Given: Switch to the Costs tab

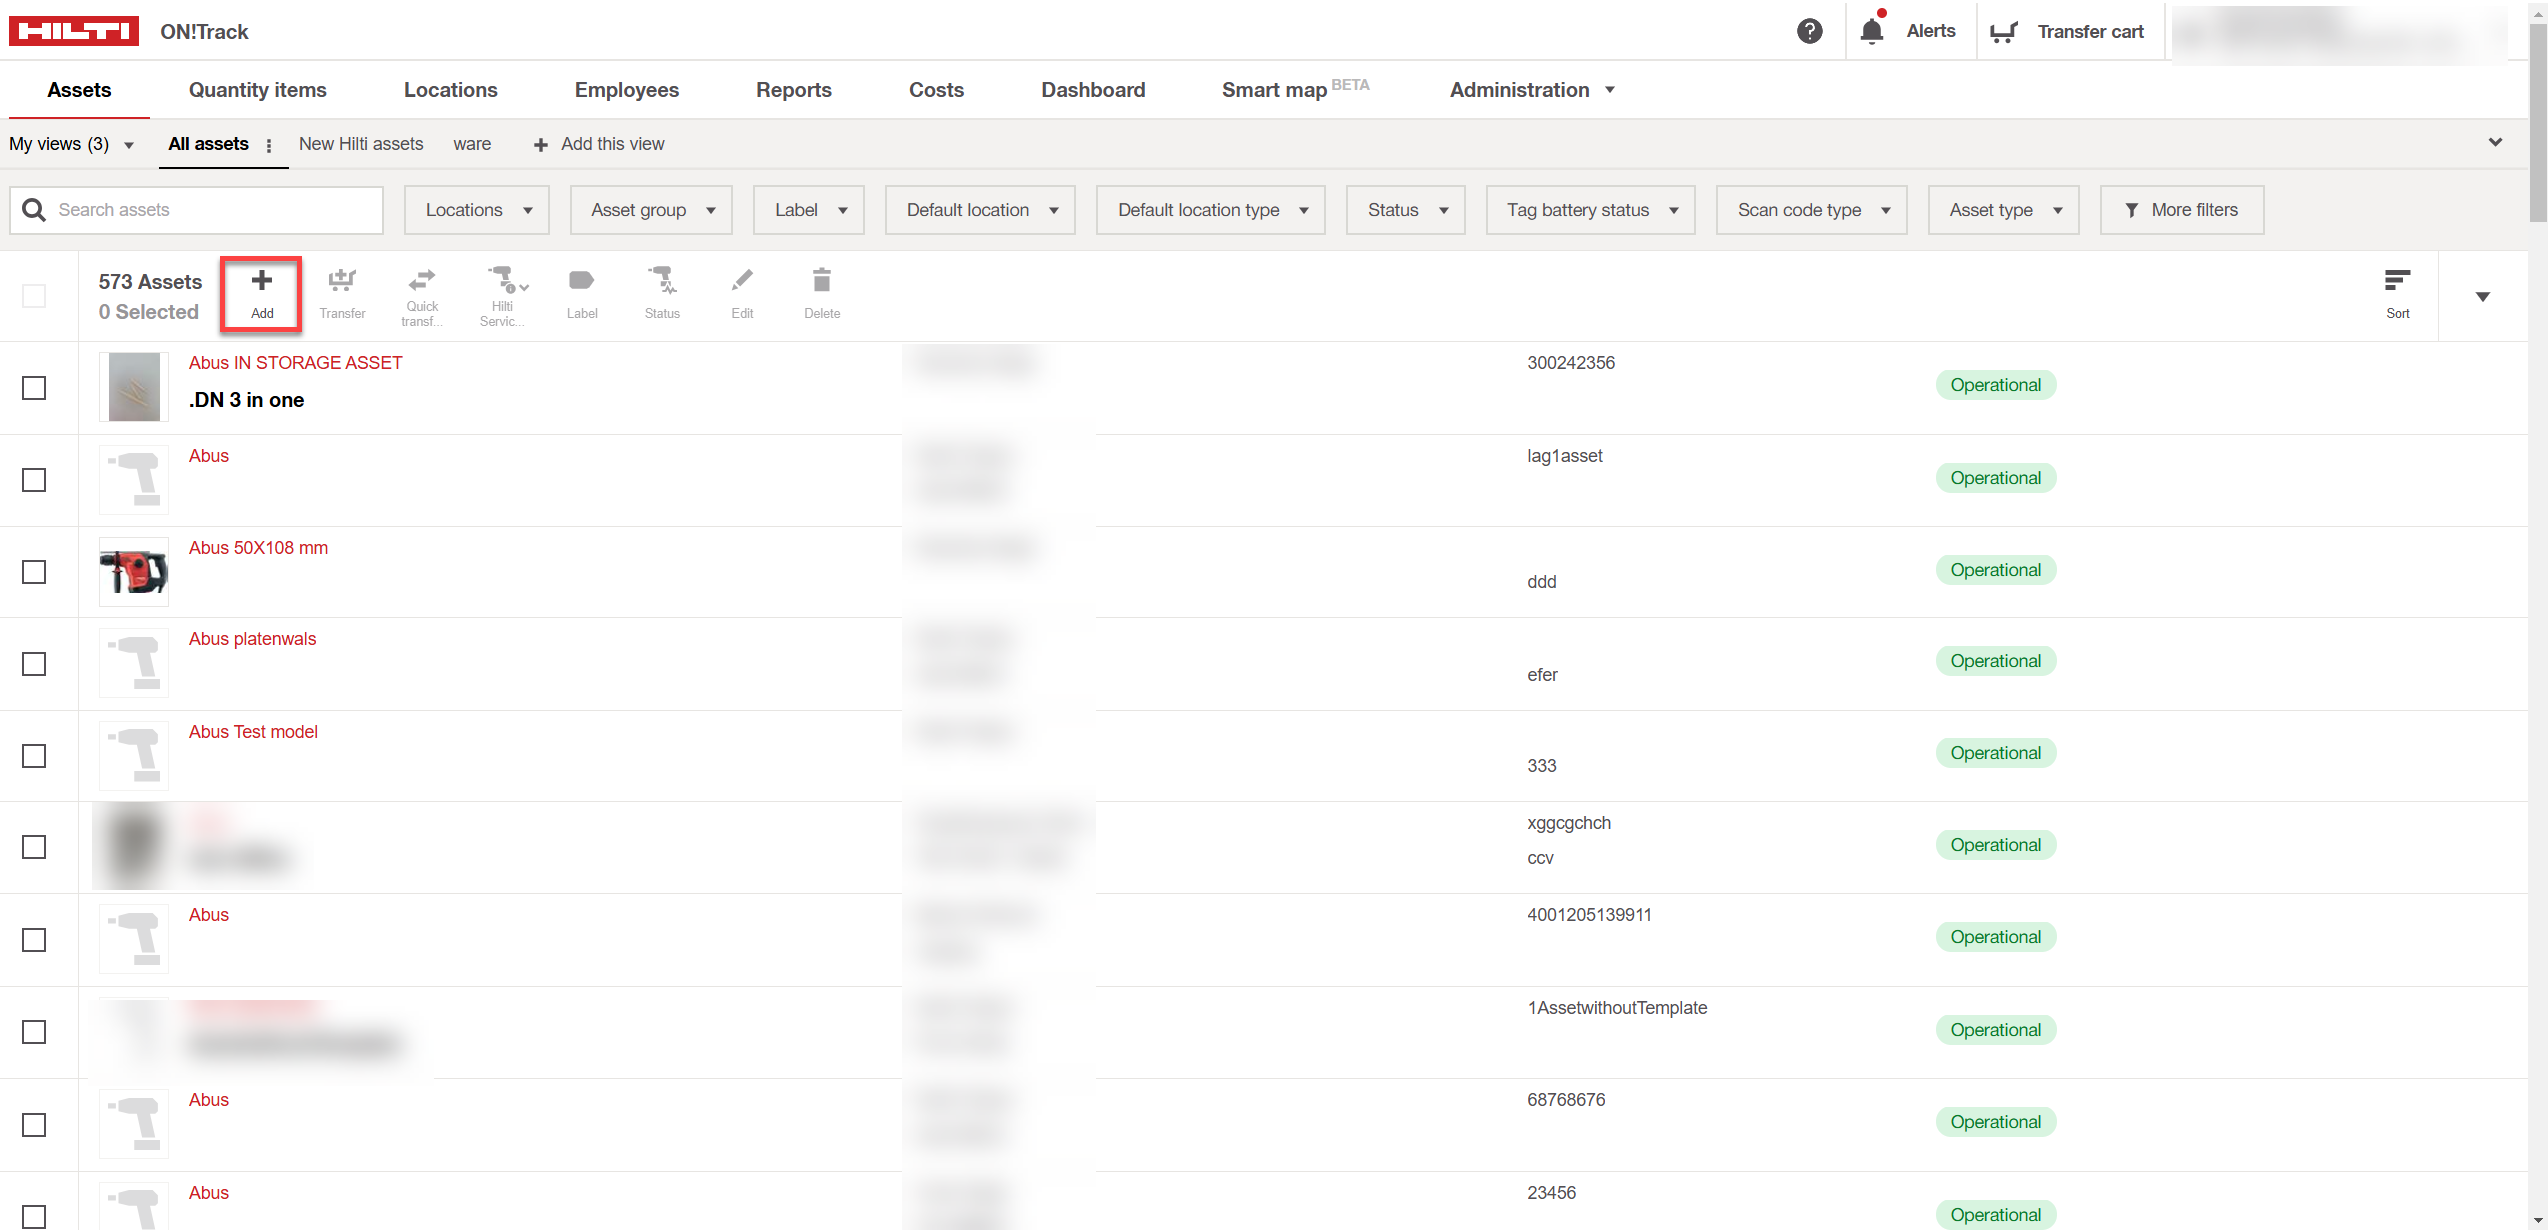Looking at the screenshot, I should [x=936, y=90].
